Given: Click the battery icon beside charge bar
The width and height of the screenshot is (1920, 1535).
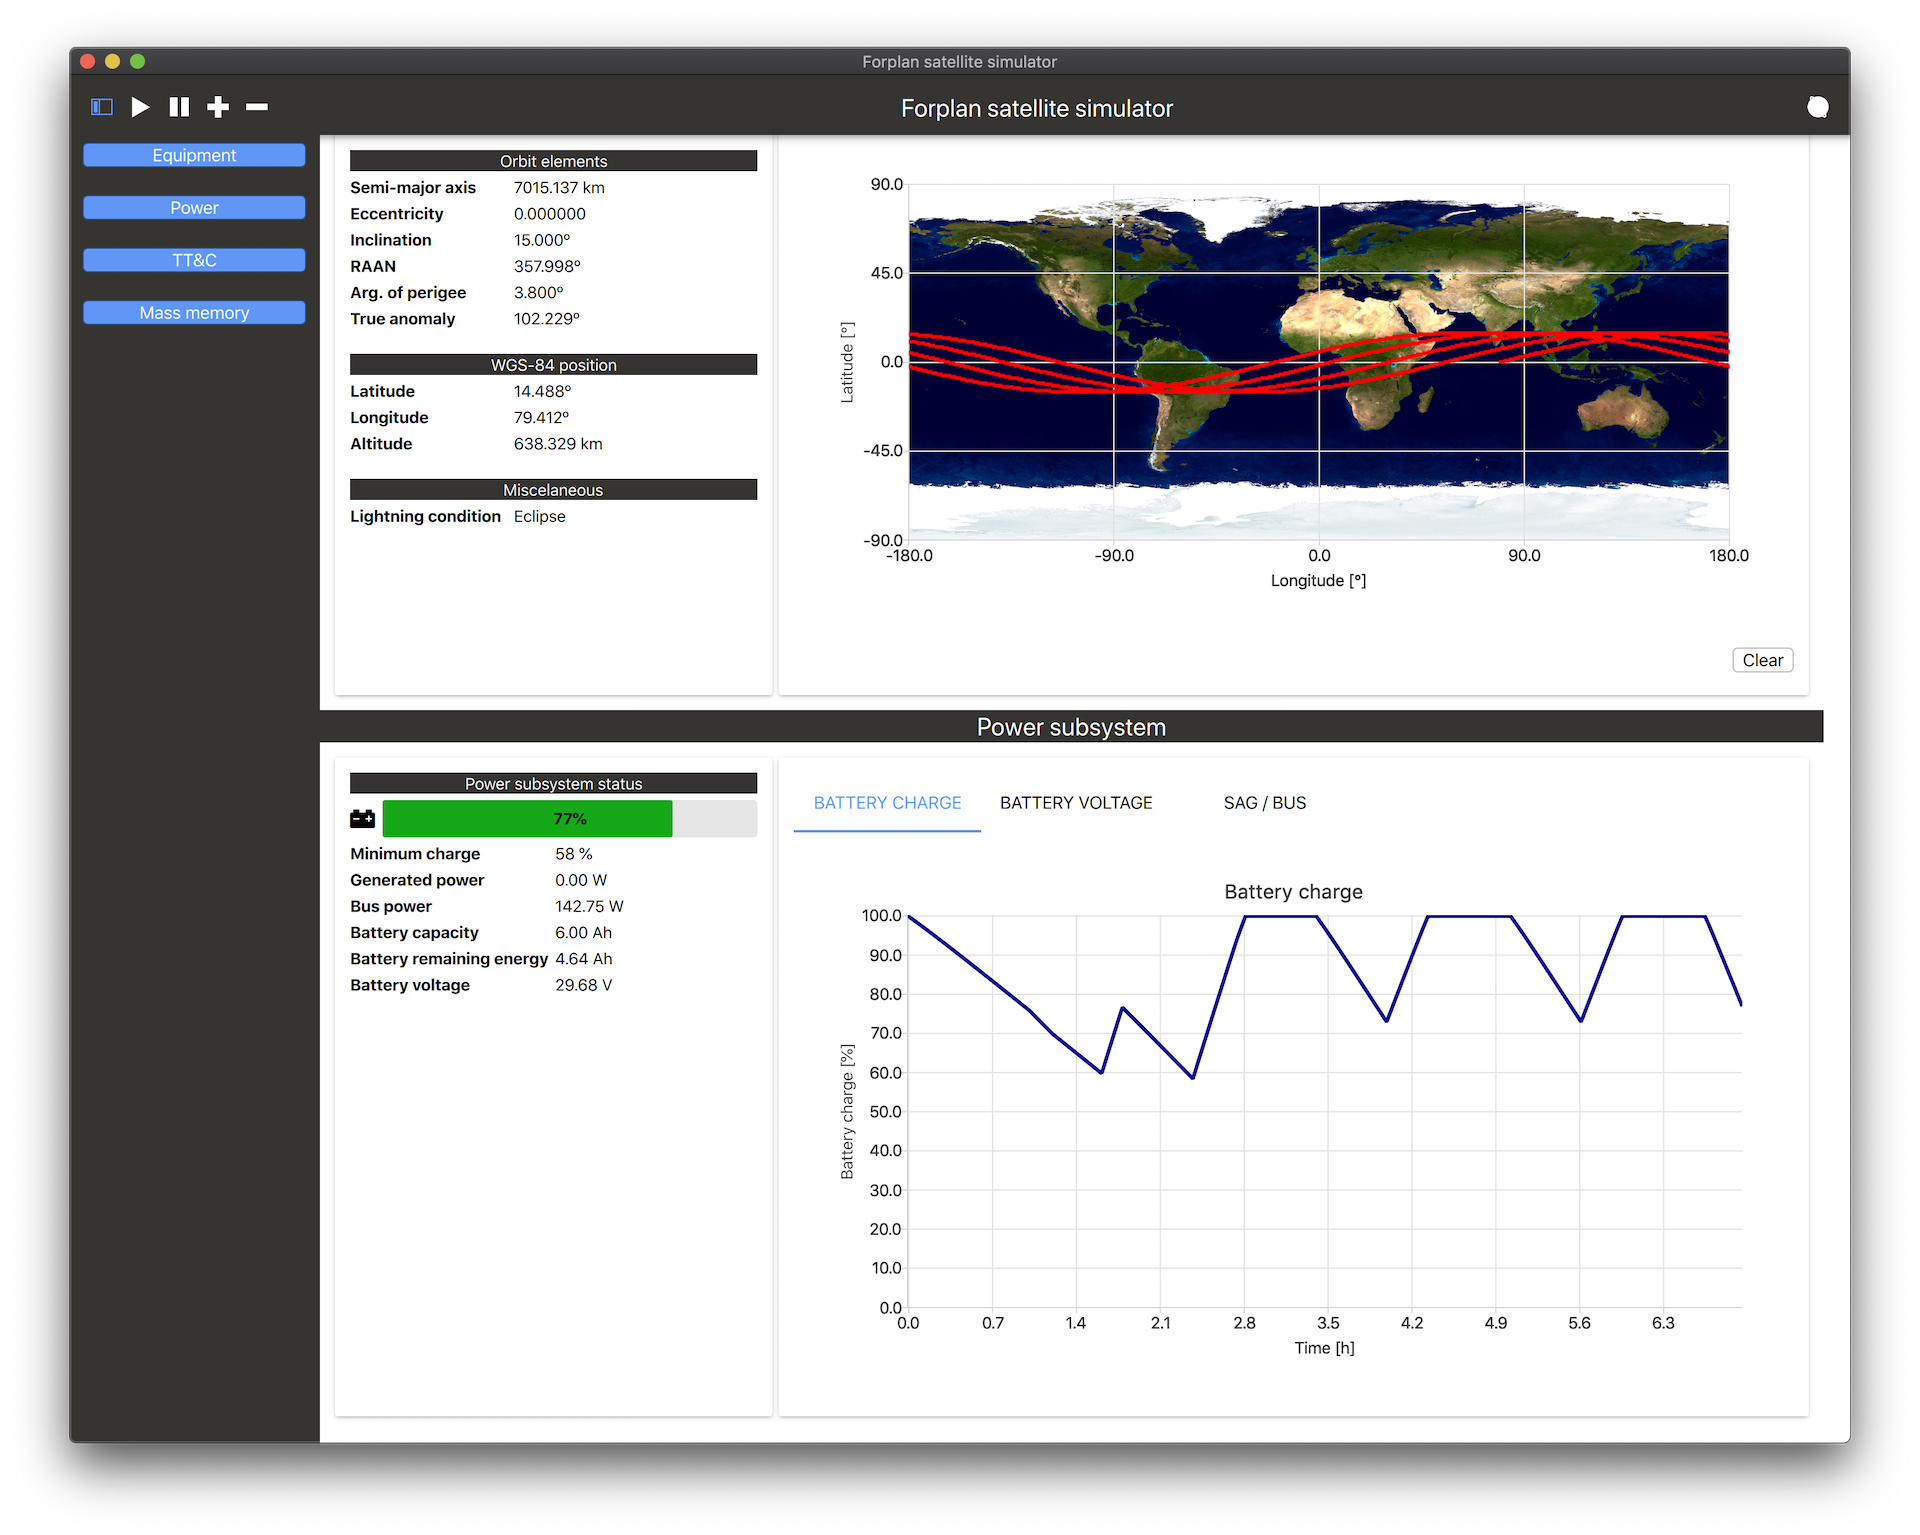Looking at the screenshot, I should click(362, 819).
